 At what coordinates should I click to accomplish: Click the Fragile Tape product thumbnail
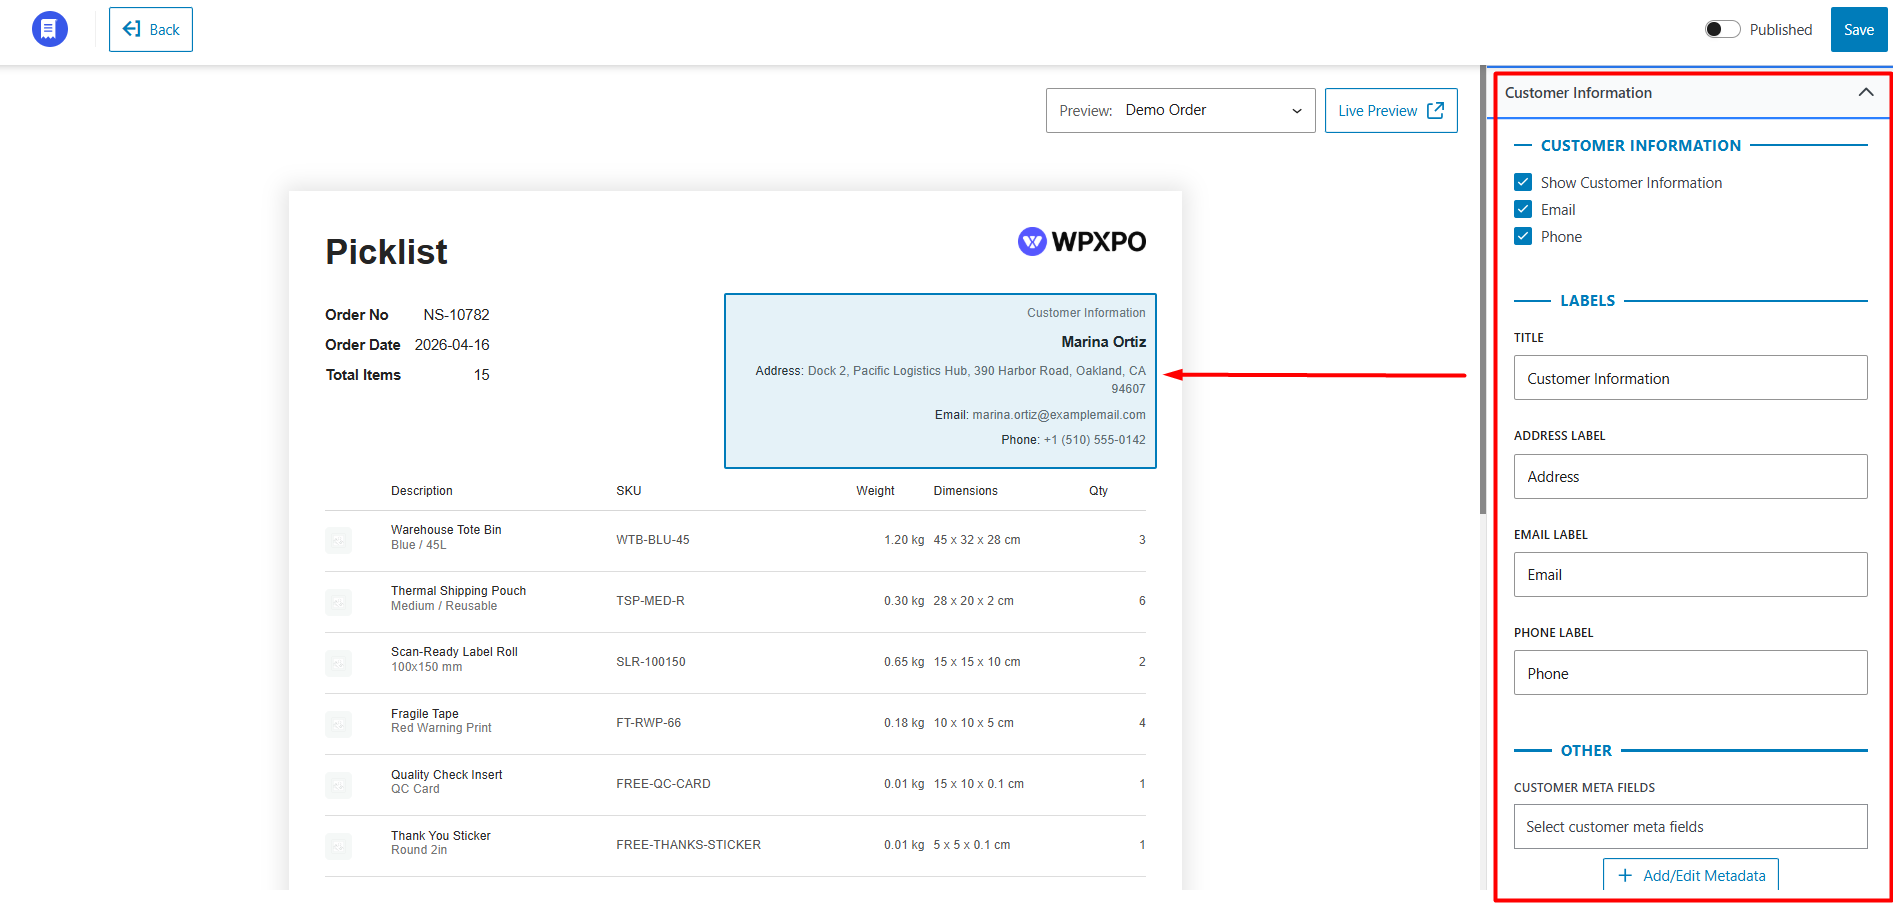pyautogui.click(x=338, y=723)
